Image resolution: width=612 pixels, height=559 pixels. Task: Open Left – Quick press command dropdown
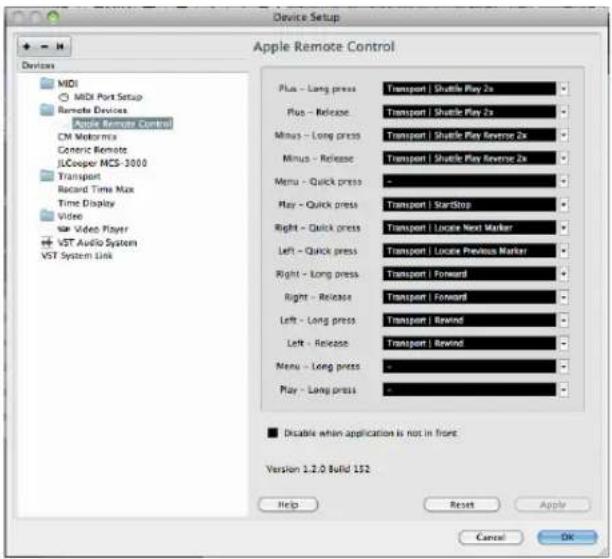tap(564, 251)
